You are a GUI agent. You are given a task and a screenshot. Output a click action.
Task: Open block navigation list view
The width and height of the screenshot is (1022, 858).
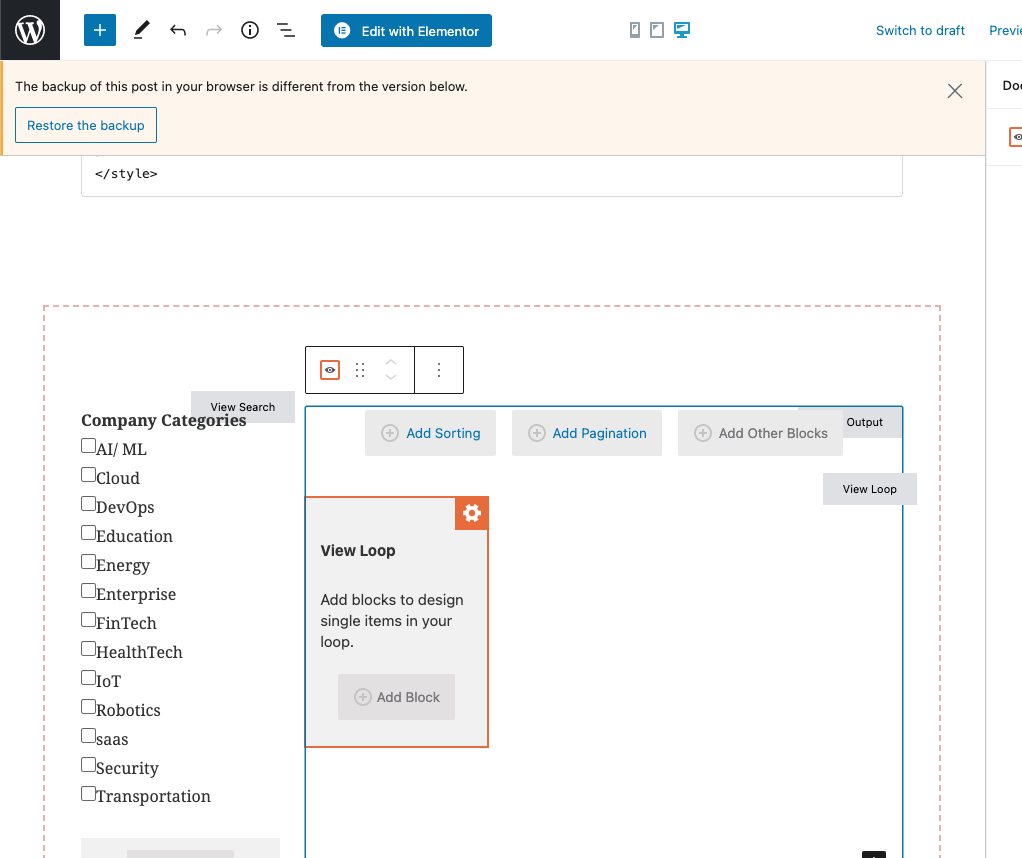(x=285, y=30)
